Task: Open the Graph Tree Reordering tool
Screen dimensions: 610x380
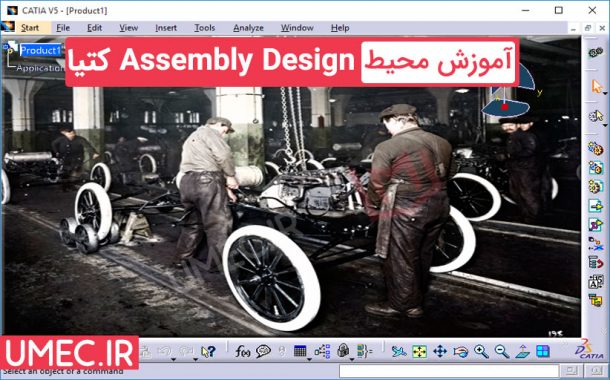Action: click(595, 263)
